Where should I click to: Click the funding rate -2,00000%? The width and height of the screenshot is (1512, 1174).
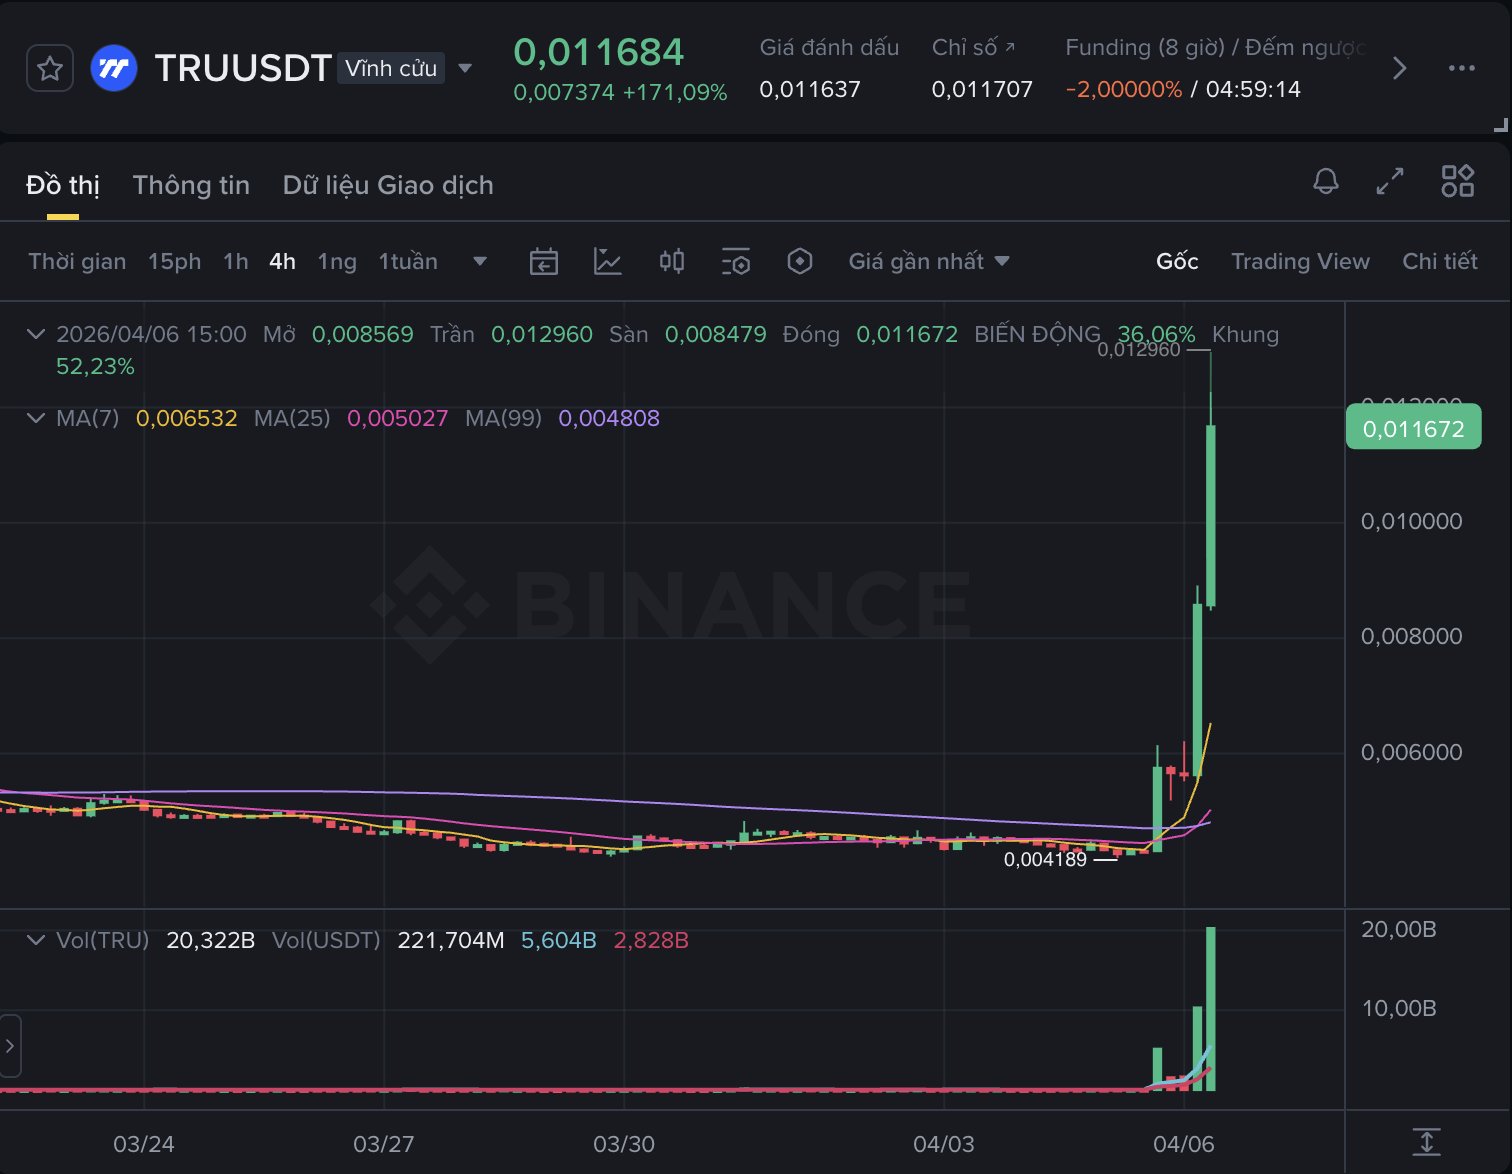(x=1124, y=89)
